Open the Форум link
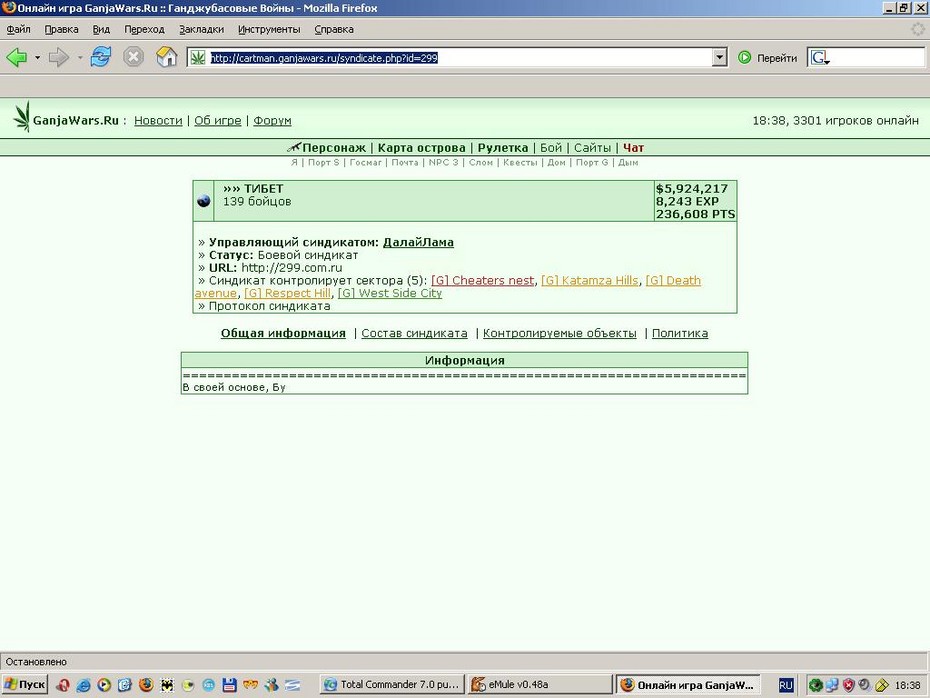 coord(272,120)
